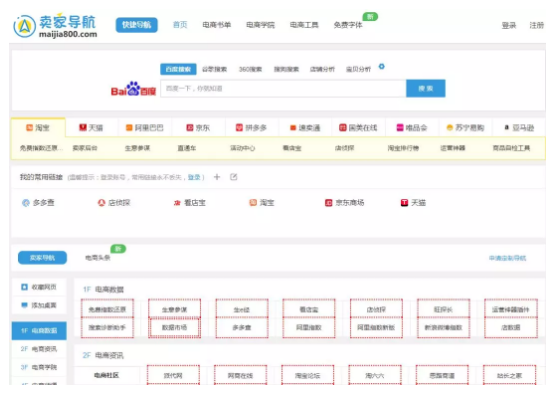Switch to 谷歌搜索 search tab
Screen dimensions: 557x397
[x=214, y=69]
